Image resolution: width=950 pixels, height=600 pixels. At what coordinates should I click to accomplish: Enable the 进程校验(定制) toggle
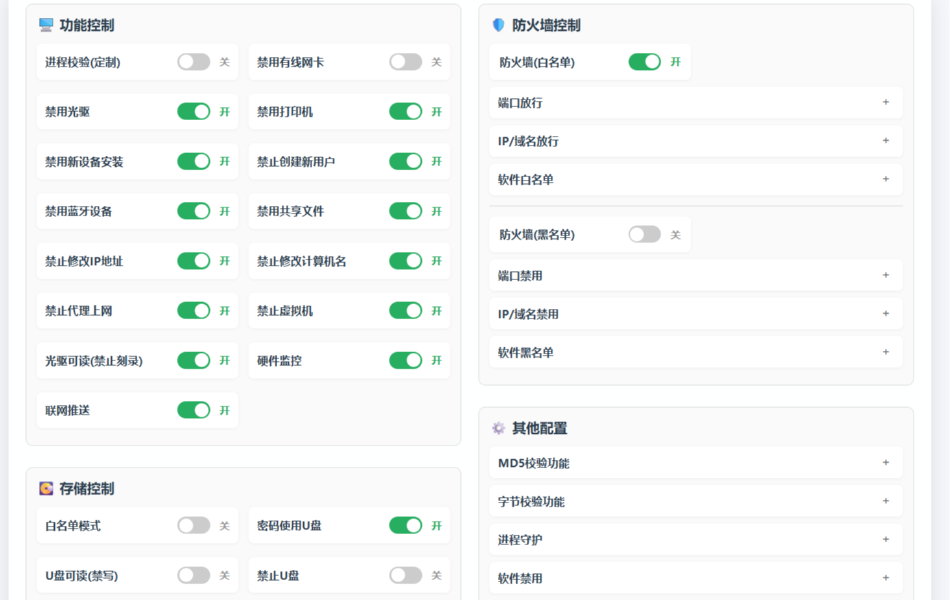pyautogui.click(x=194, y=62)
